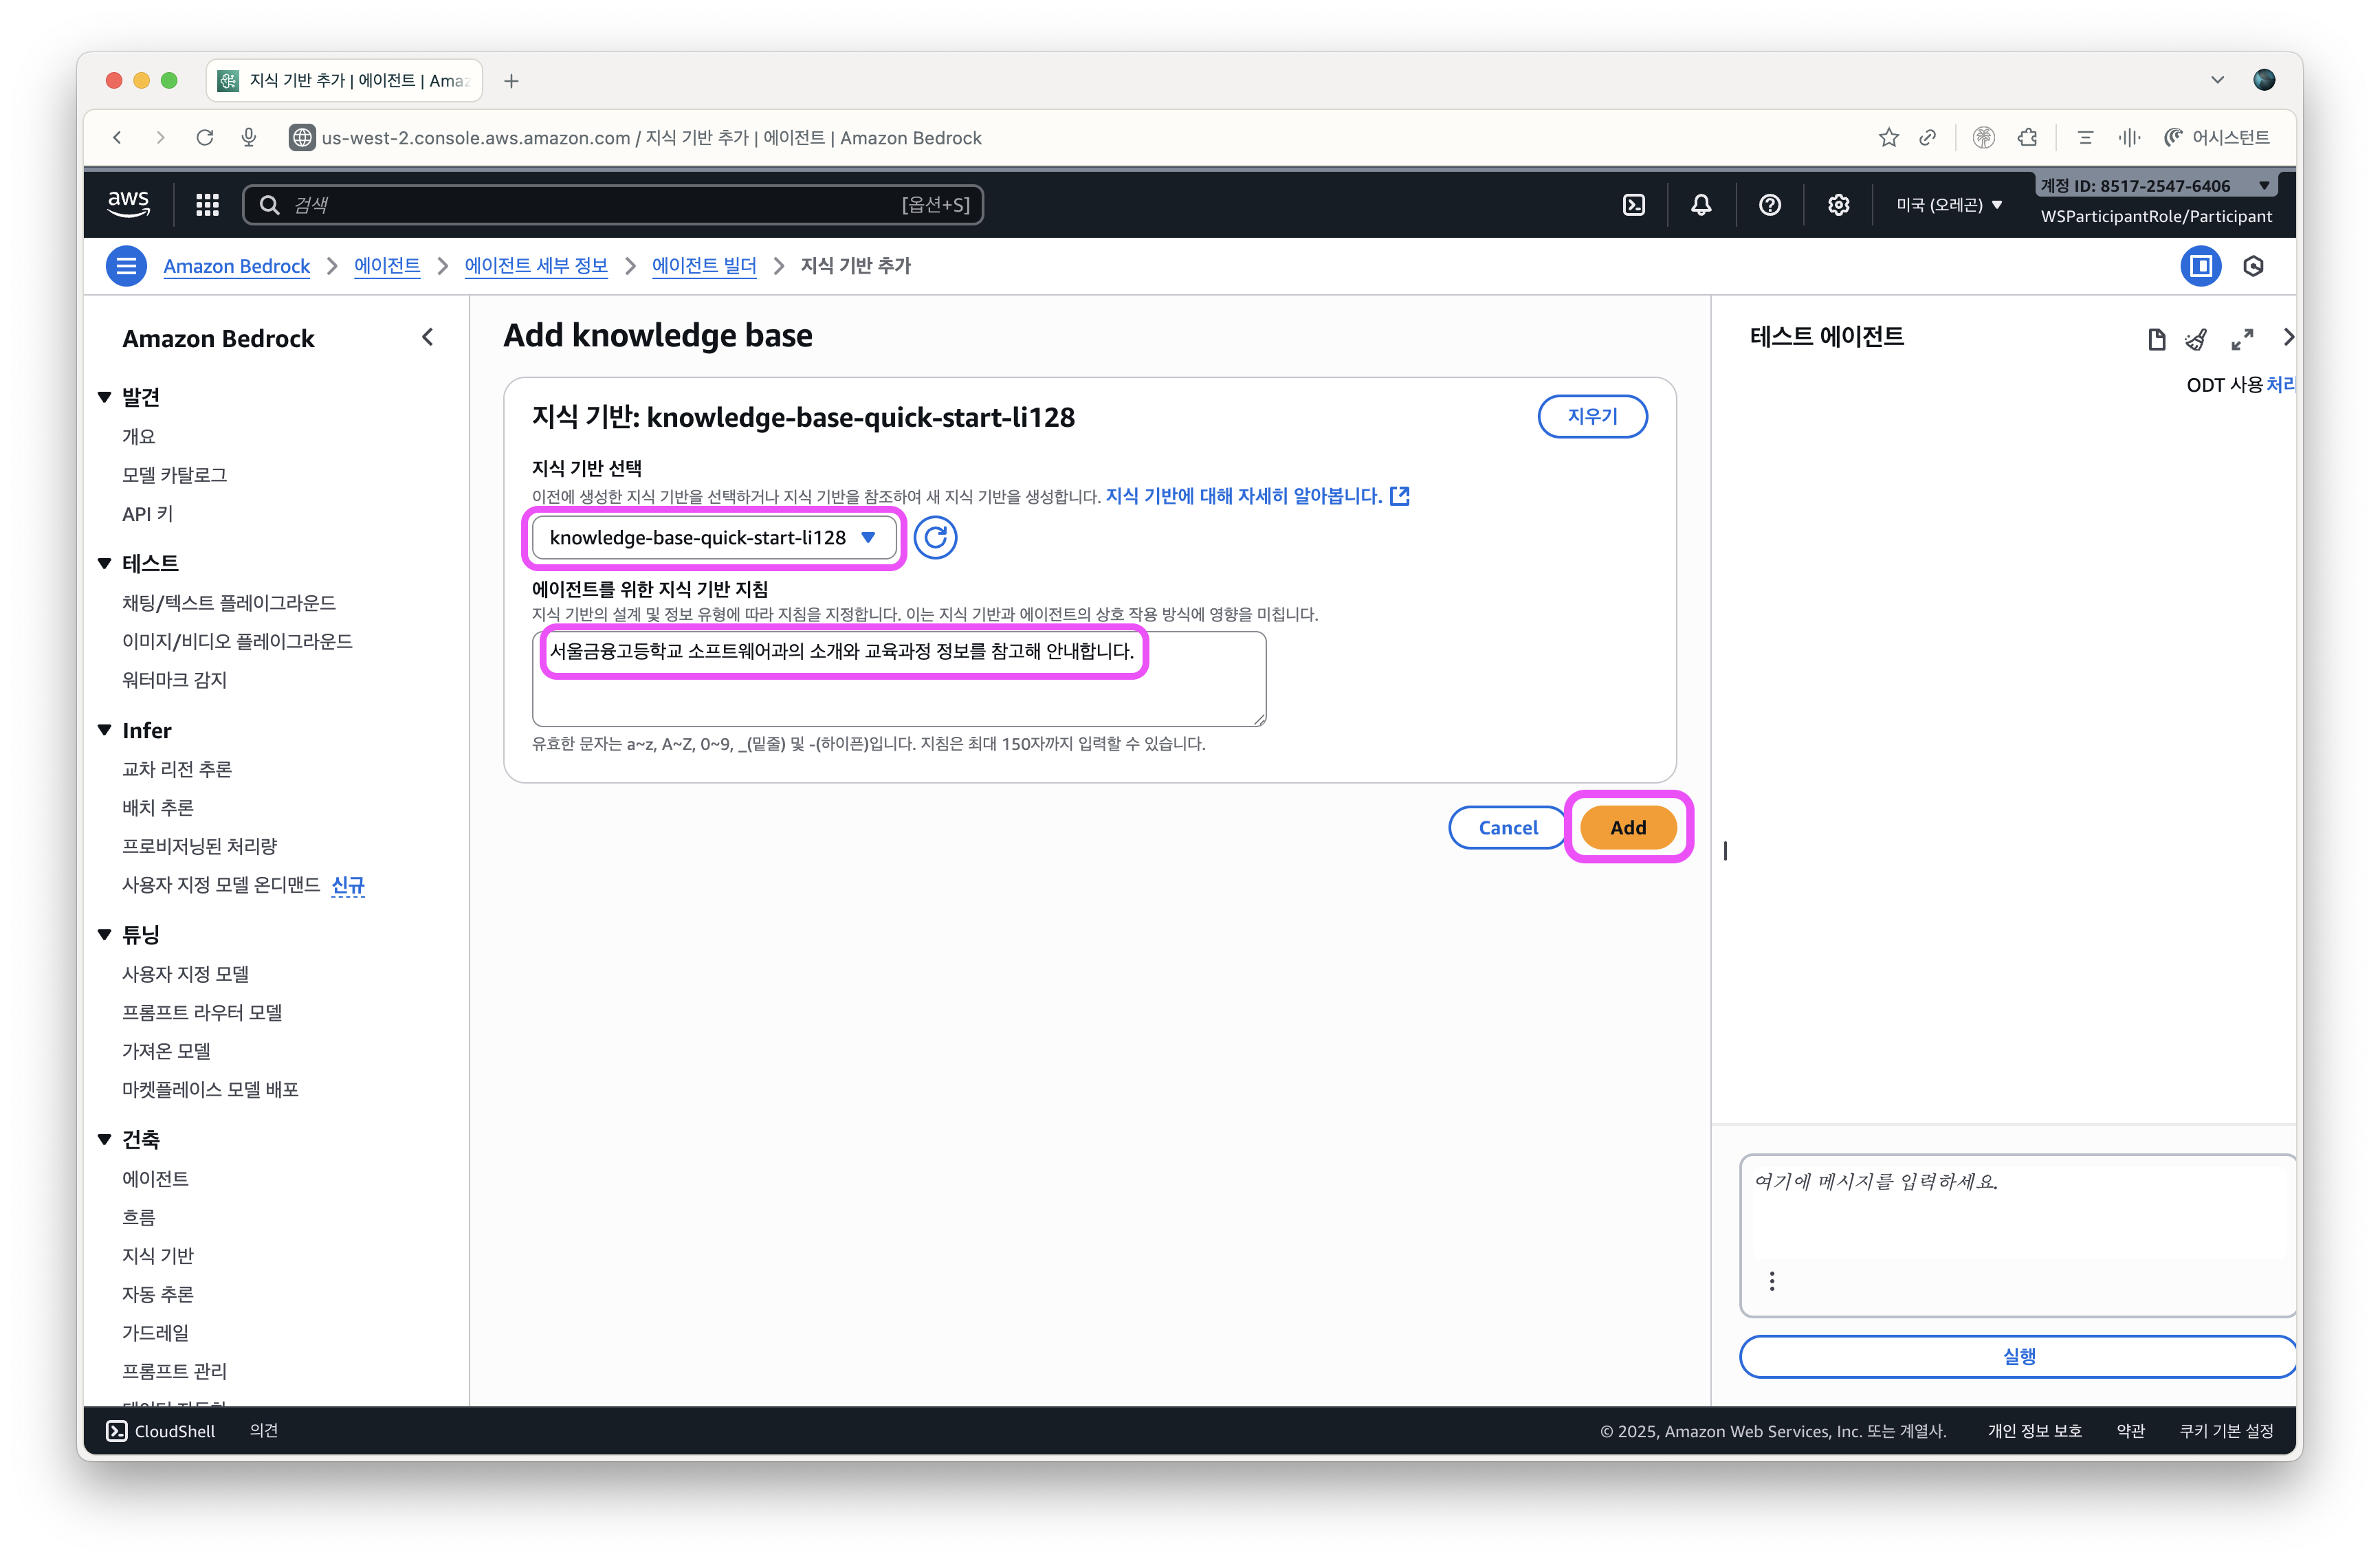
Task: Open the help question mark menu
Action: (x=1769, y=205)
